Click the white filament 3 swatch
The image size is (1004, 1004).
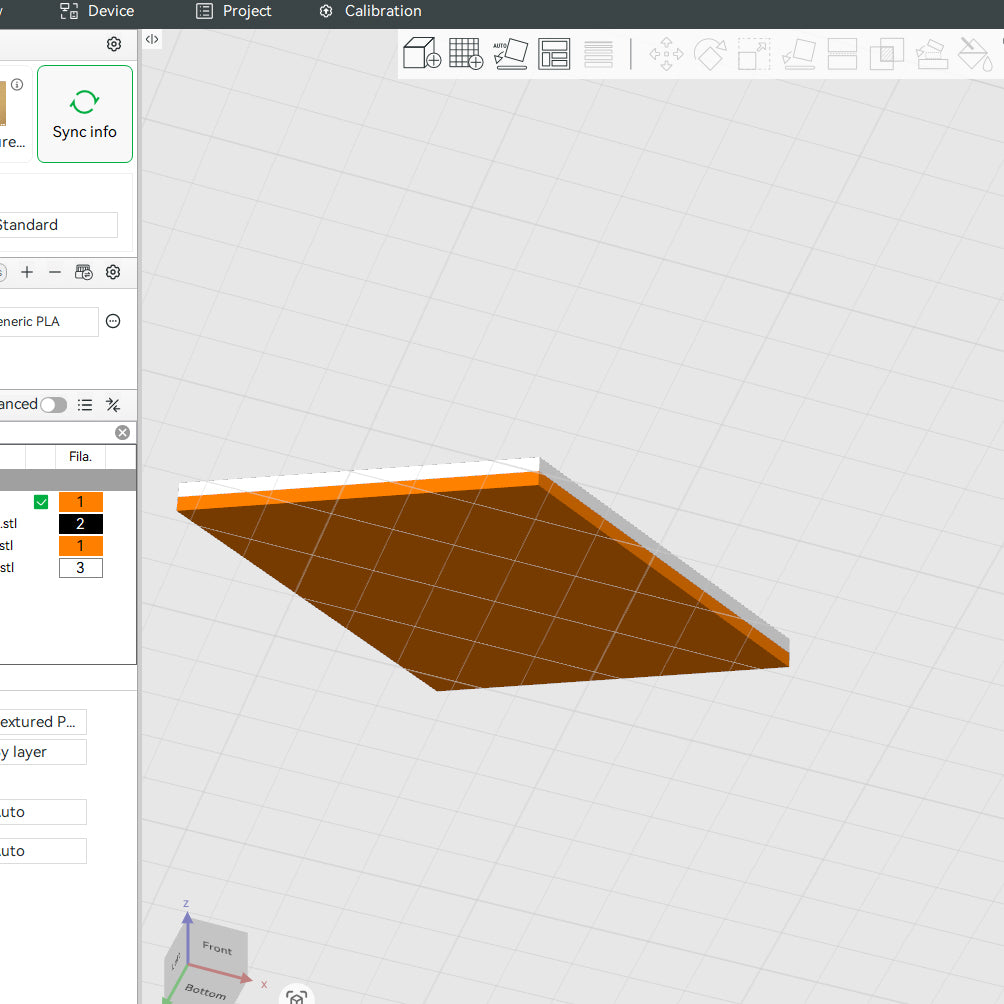[81, 568]
